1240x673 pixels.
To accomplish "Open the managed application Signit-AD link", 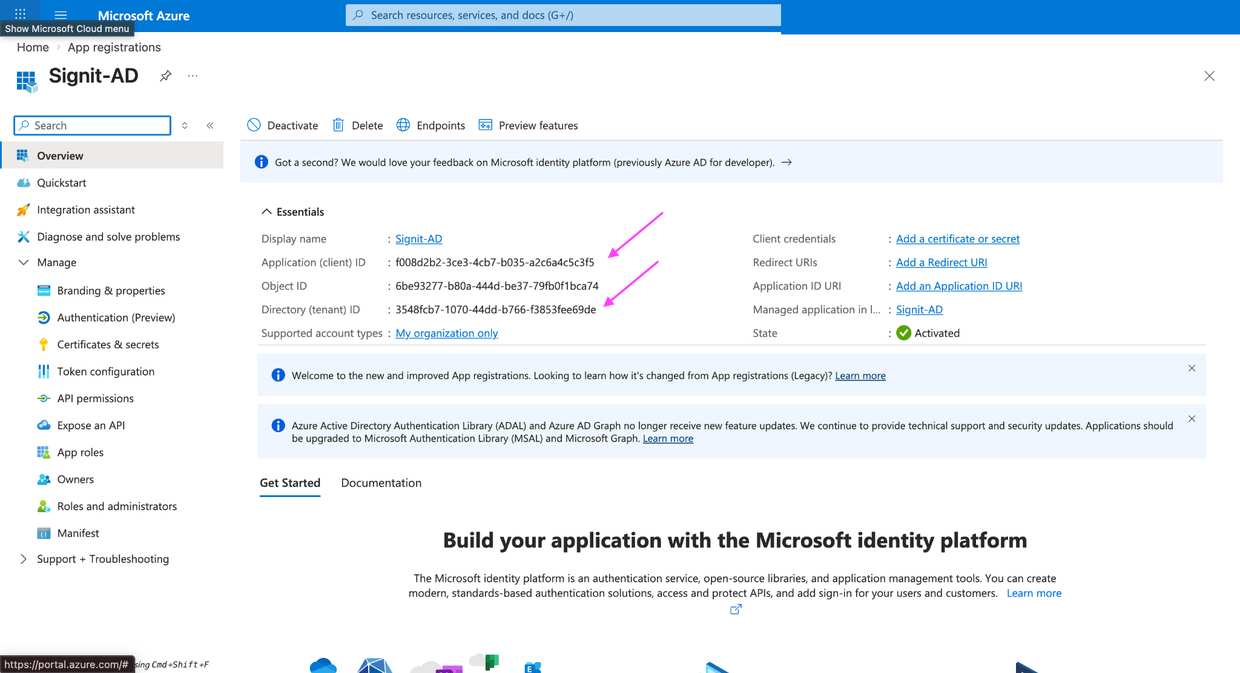I will click(919, 310).
